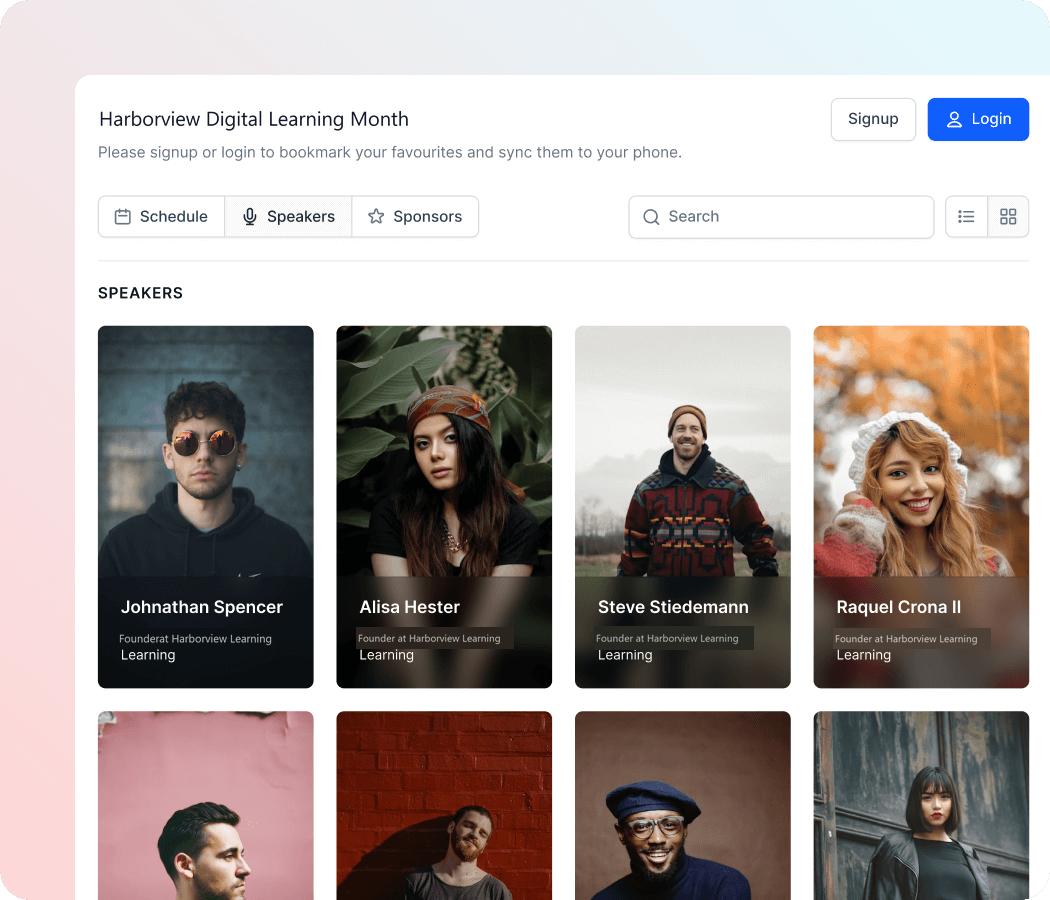1050x900 pixels.
Task: Open the Speakers tab
Action: (288, 216)
